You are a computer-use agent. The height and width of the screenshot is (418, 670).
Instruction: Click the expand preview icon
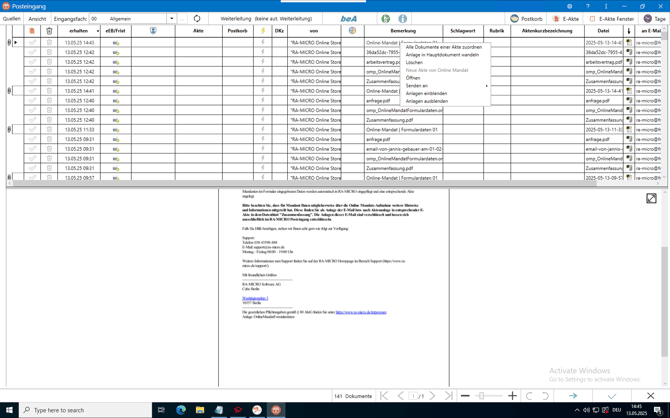[x=651, y=199]
